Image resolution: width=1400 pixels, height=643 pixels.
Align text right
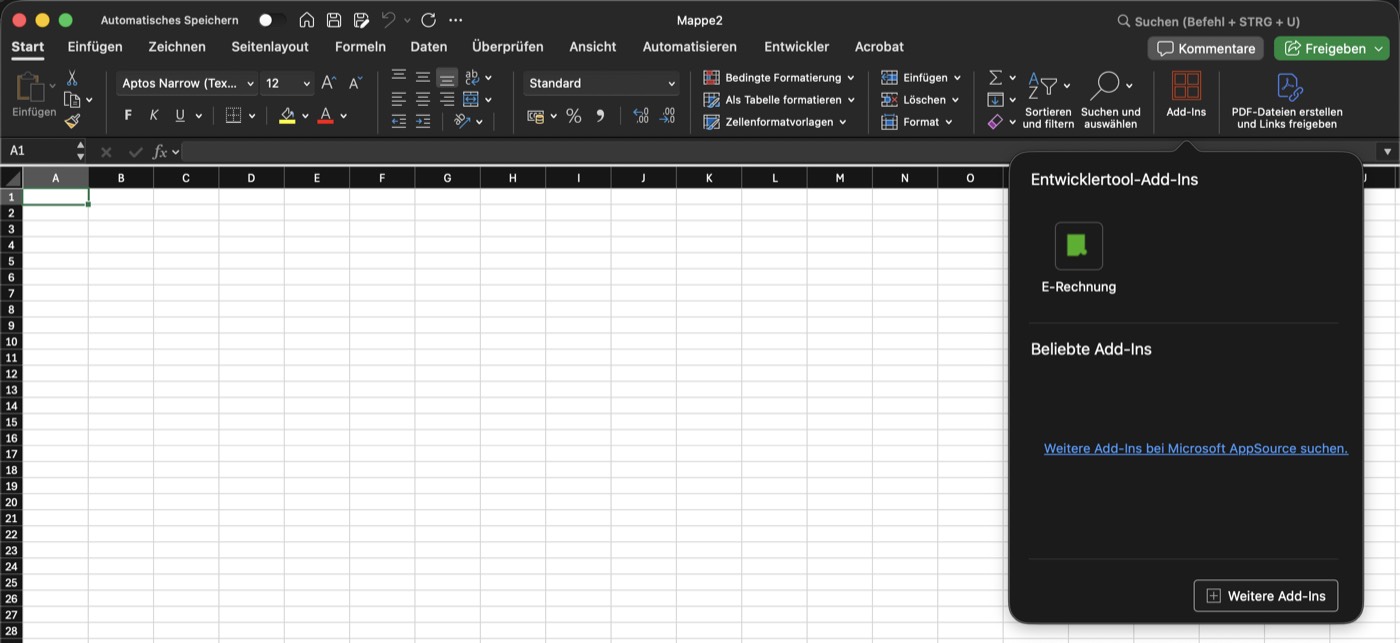point(447,99)
